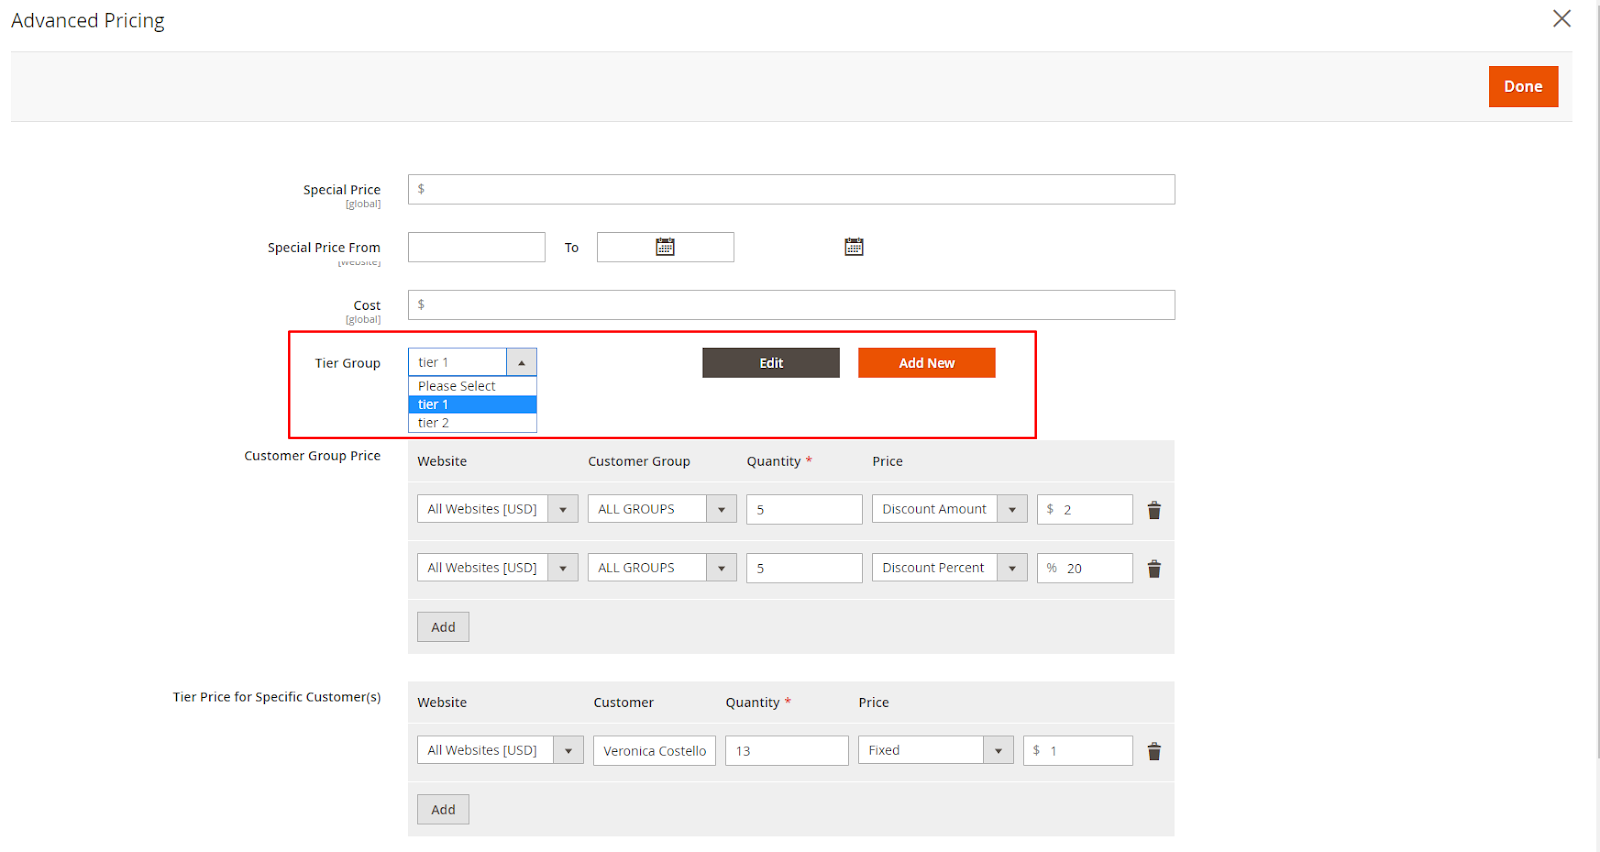Click the Edit tier group button
The image size is (1600, 852).
tap(770, 363)
